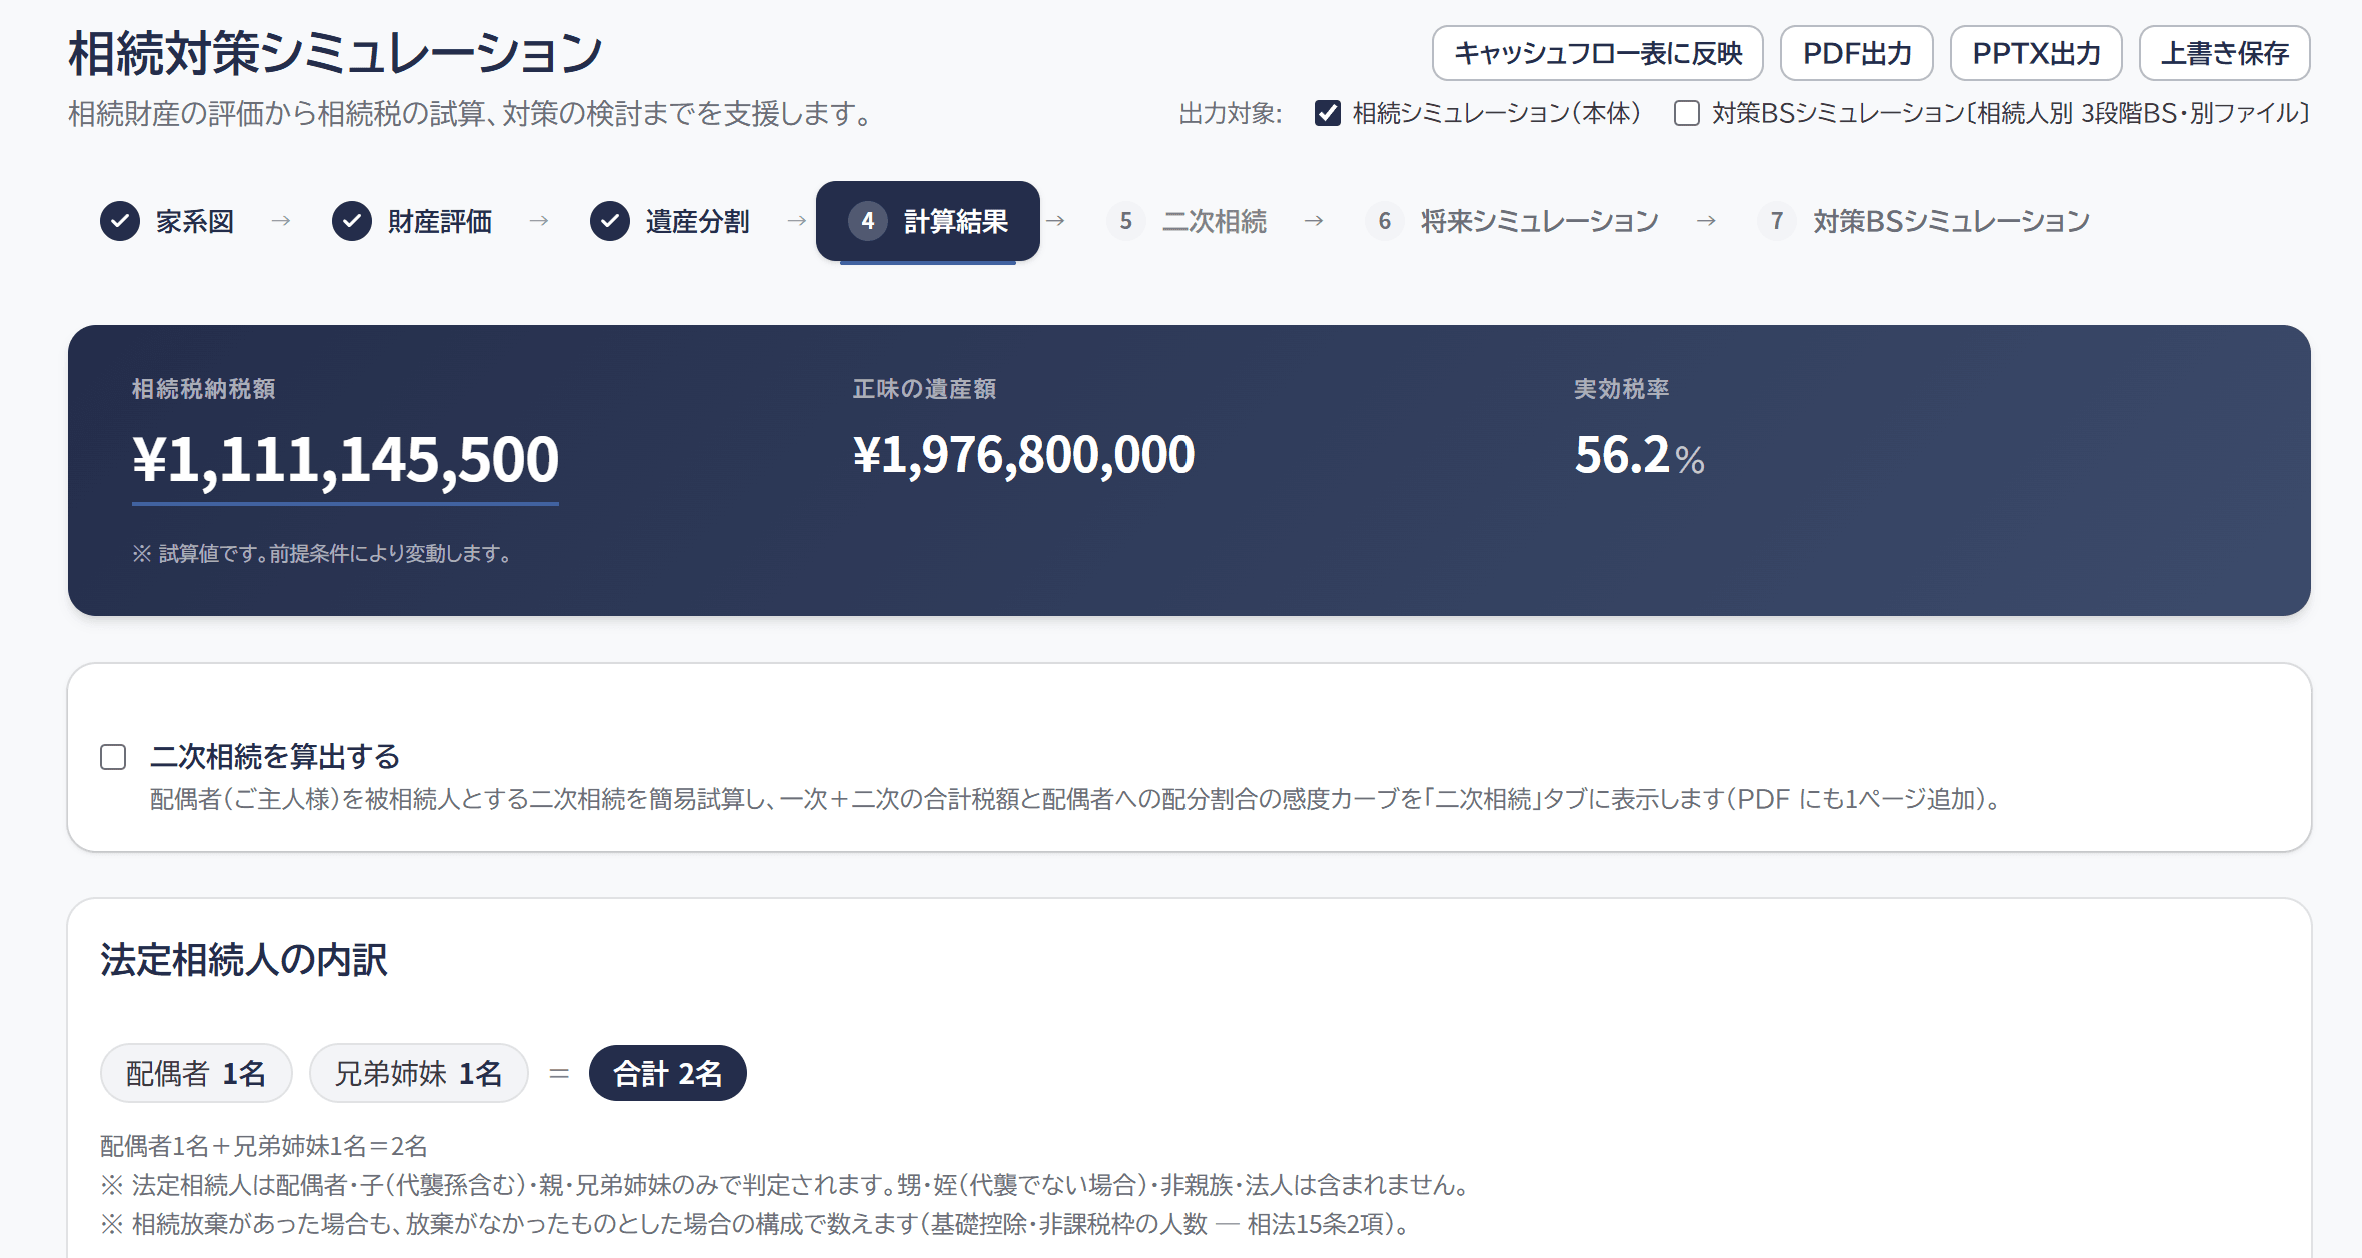Screen dimensions: 2362x1258
Task: Click the 出力対象: label
Action: pyautogui.click(x=1230, y=113)
